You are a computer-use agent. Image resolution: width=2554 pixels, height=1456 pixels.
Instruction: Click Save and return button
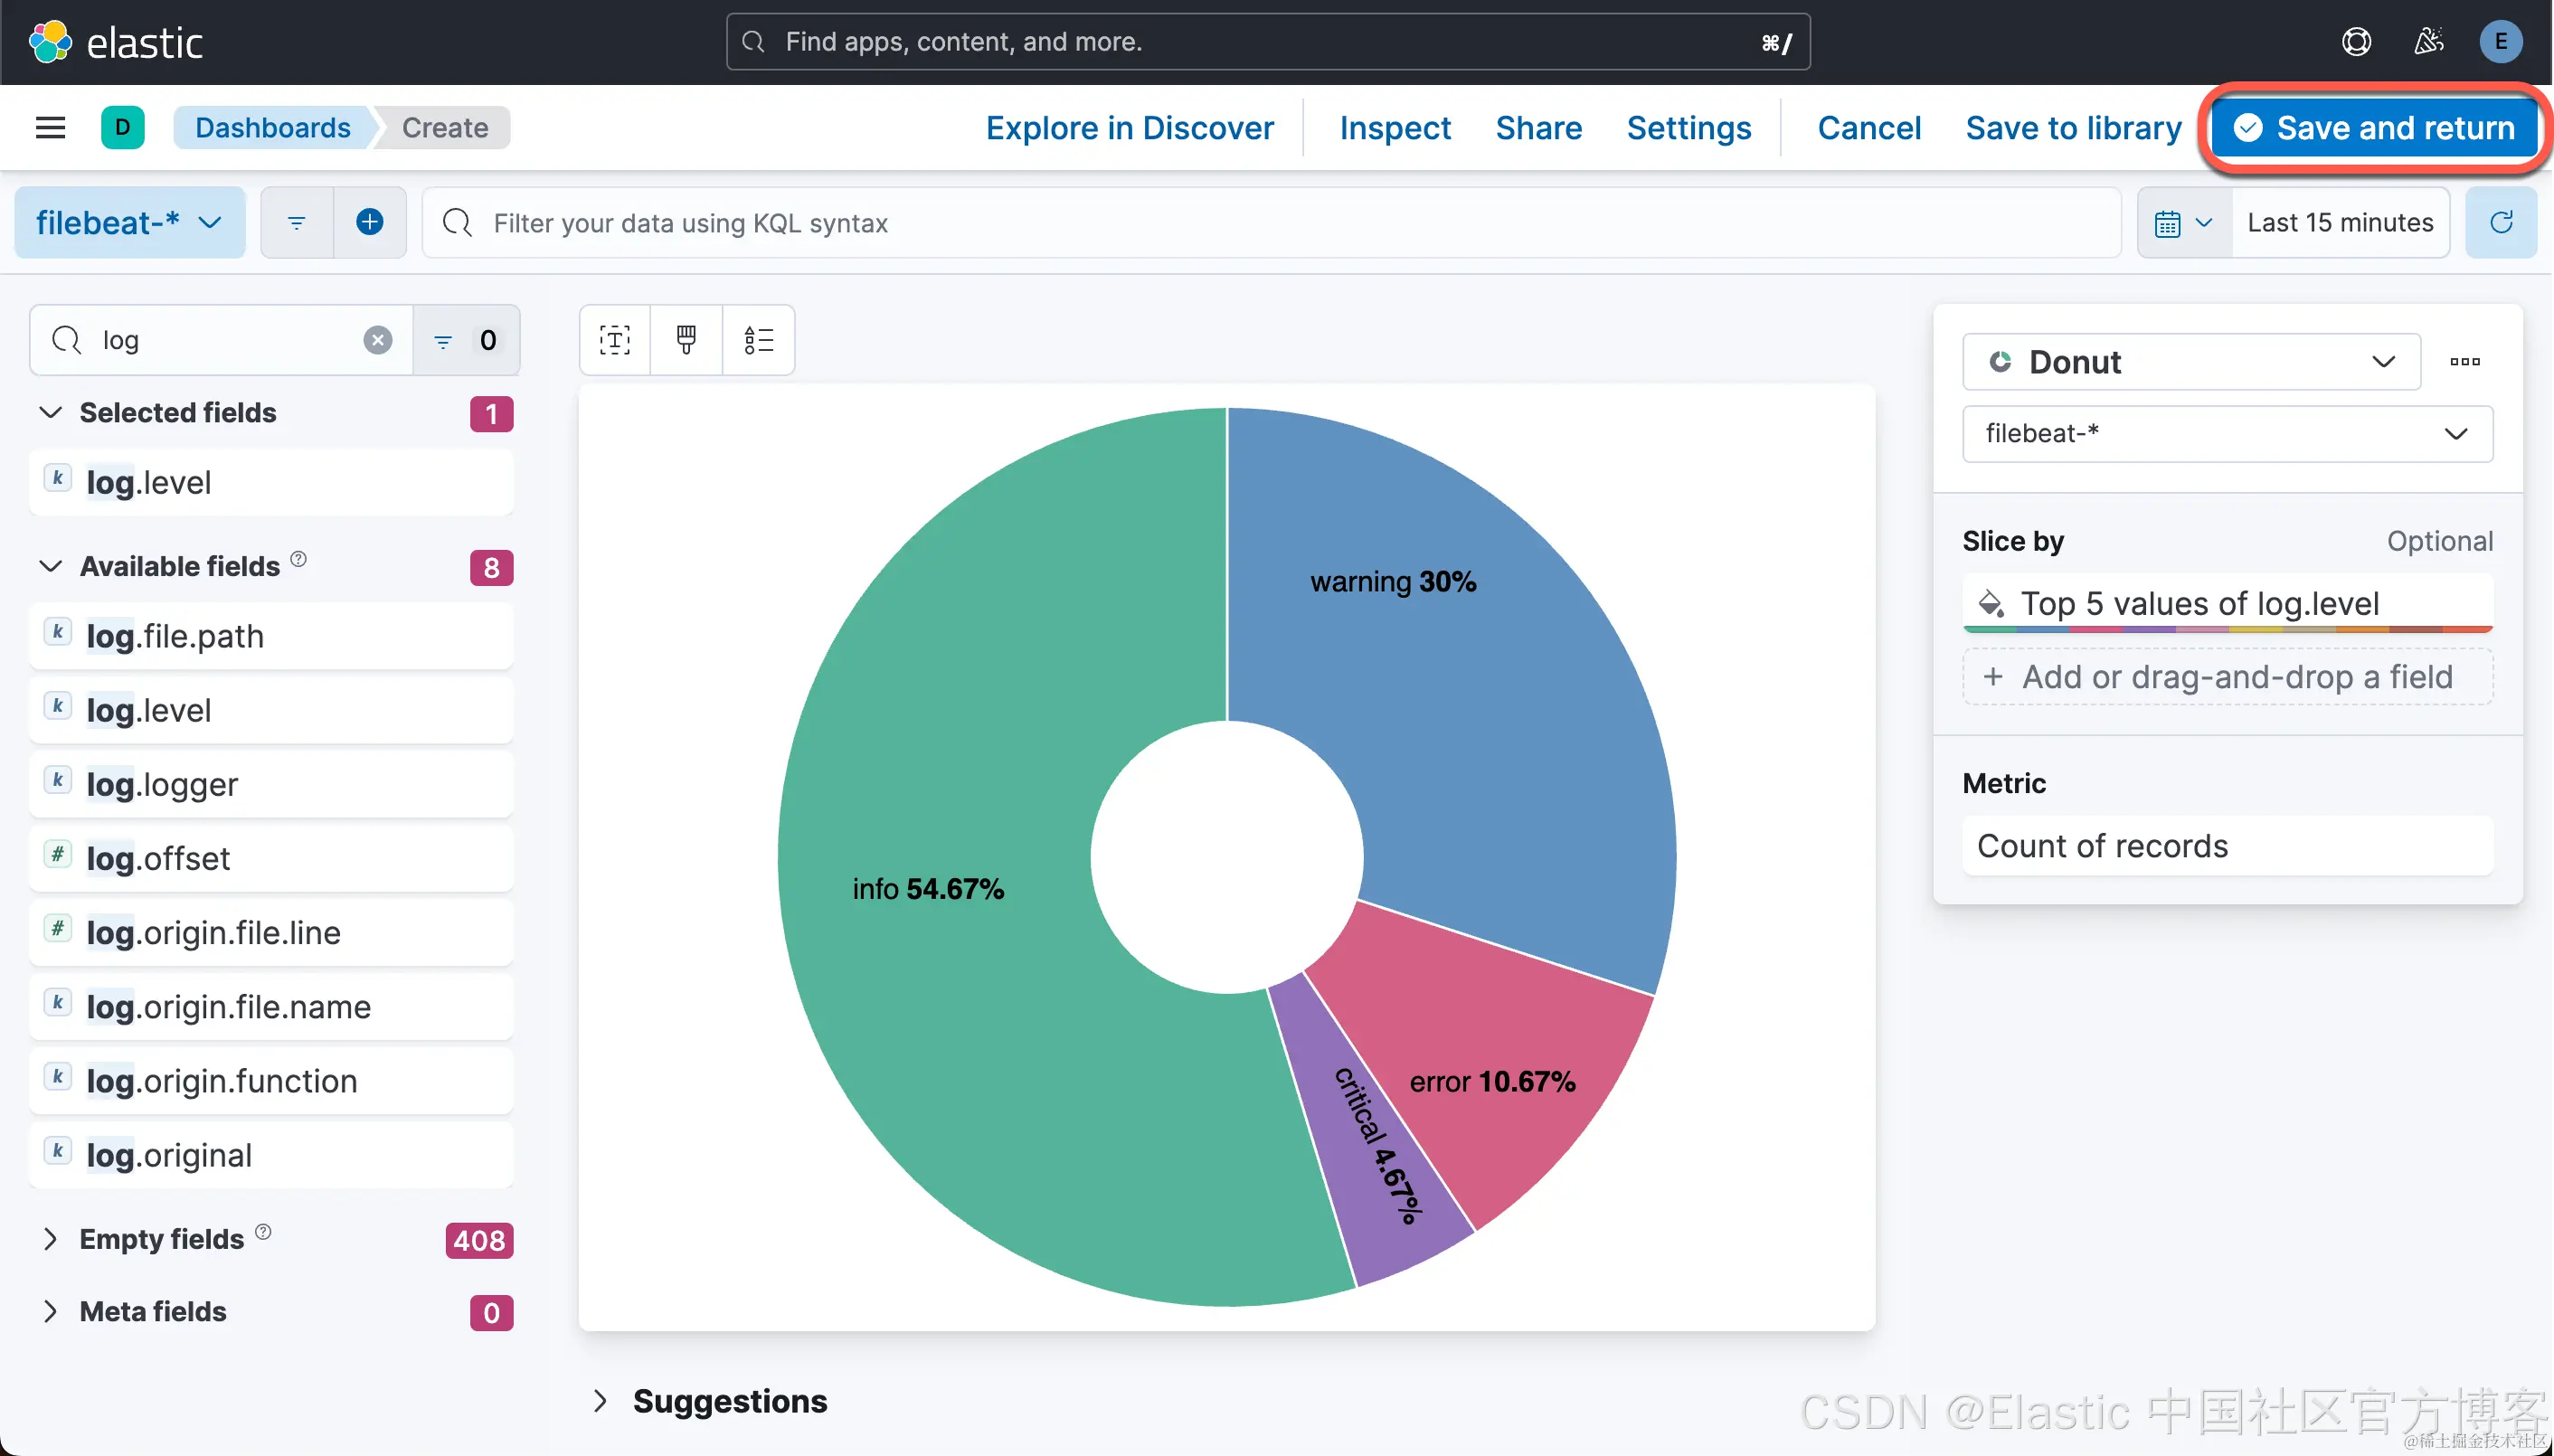click(x=2375, y=128)
